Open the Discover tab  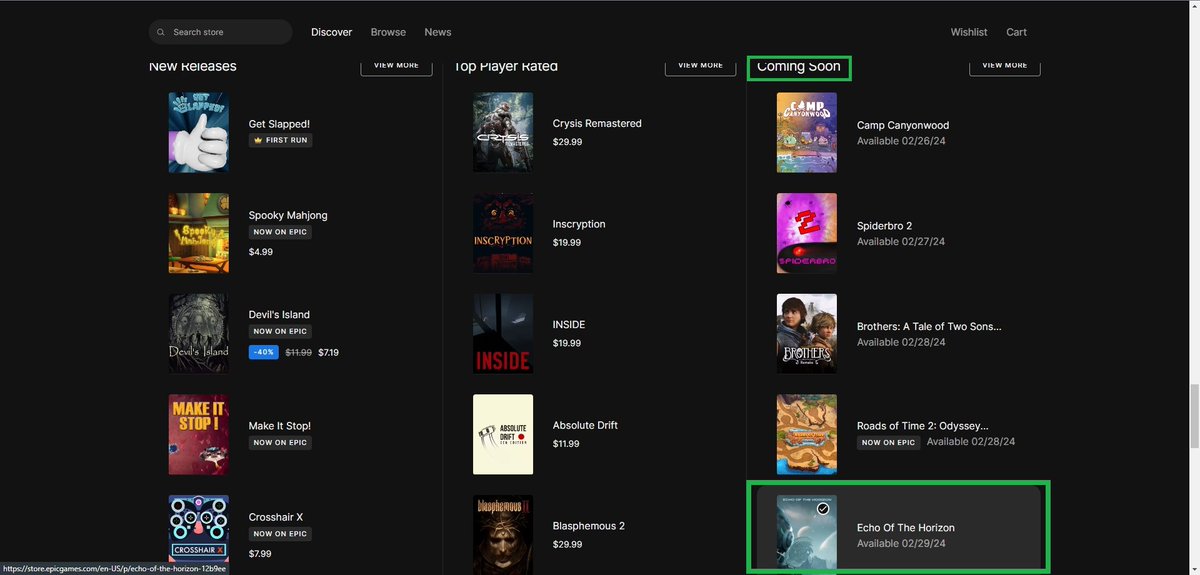click(x=331, y=32)
